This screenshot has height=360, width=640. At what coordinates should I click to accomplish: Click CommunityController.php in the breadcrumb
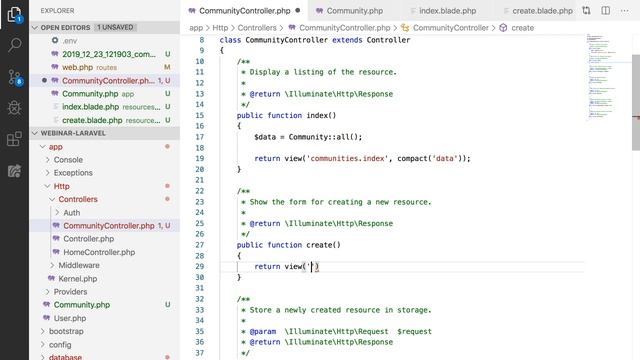pos(340,28)
